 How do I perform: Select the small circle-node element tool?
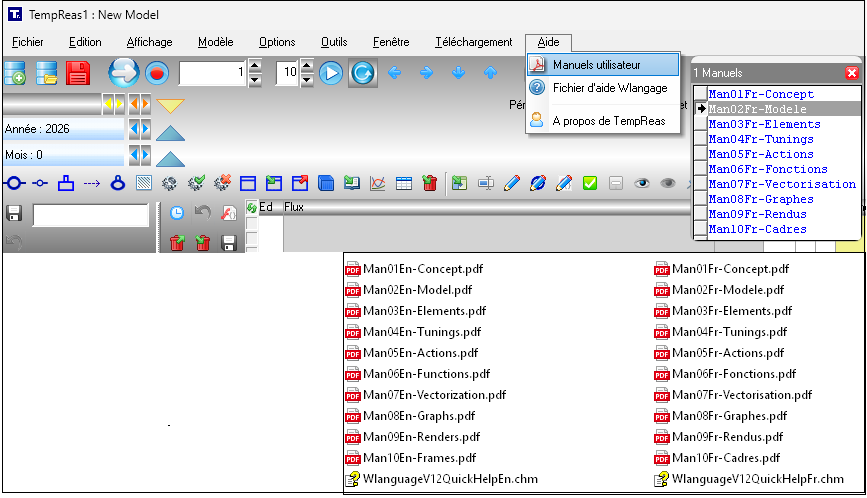40,183
